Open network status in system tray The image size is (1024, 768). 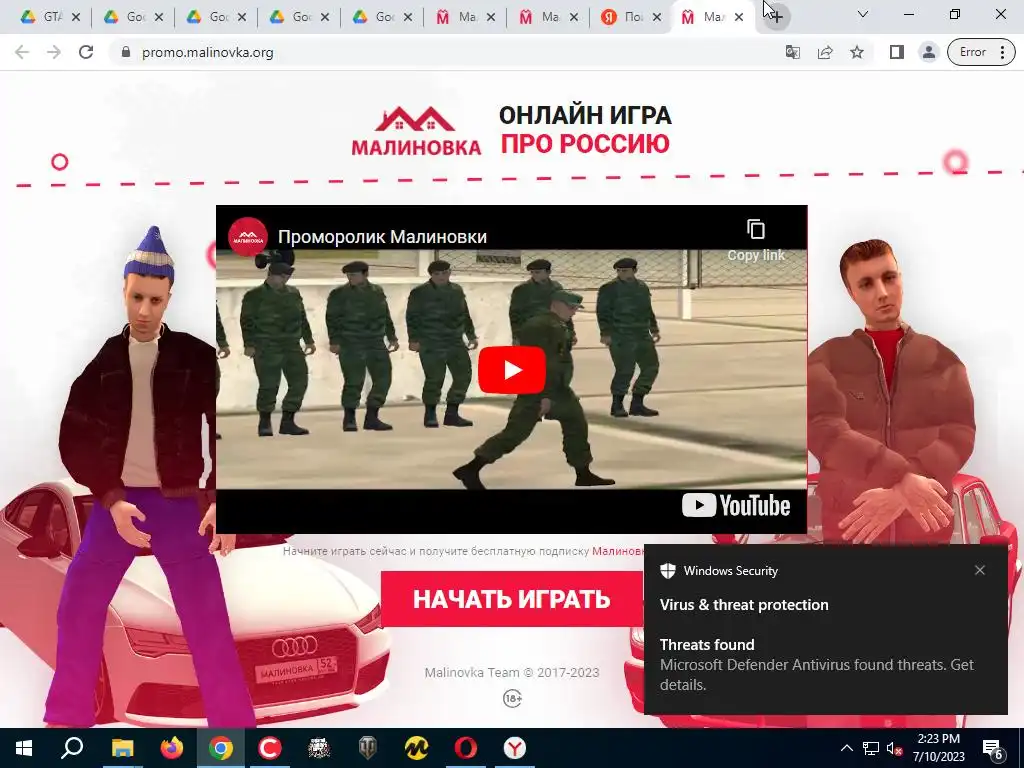tap(871, 748)
